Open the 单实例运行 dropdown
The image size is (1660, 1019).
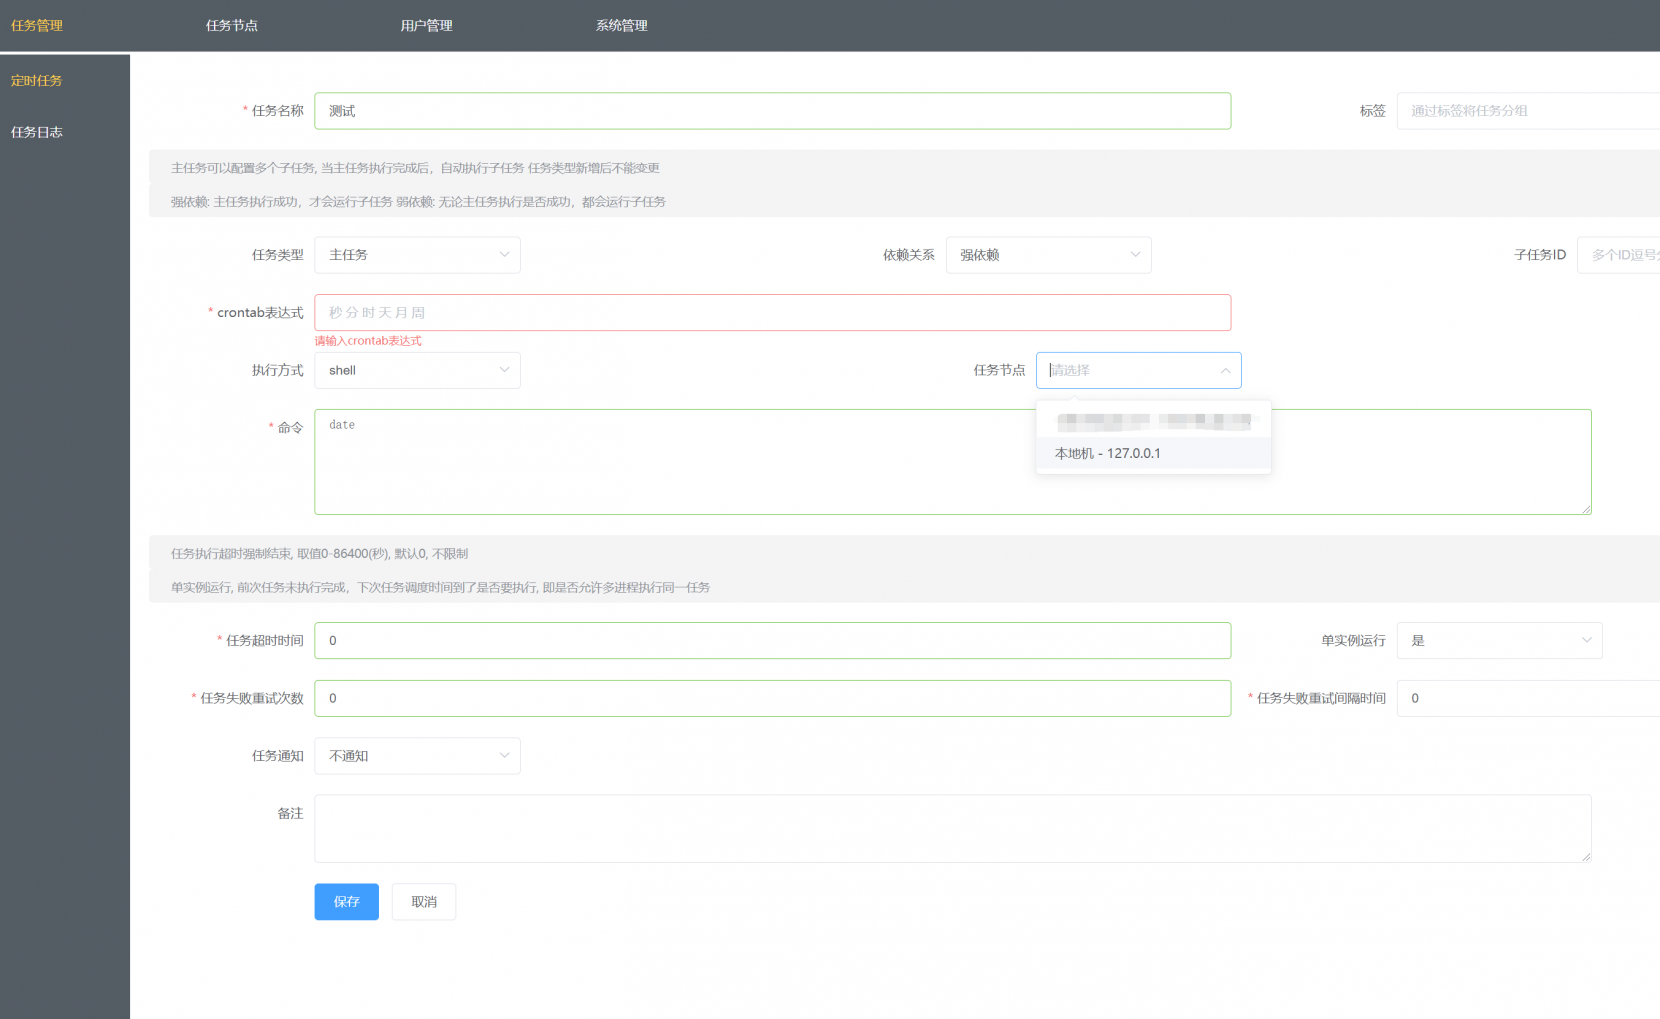point(1500,641)
